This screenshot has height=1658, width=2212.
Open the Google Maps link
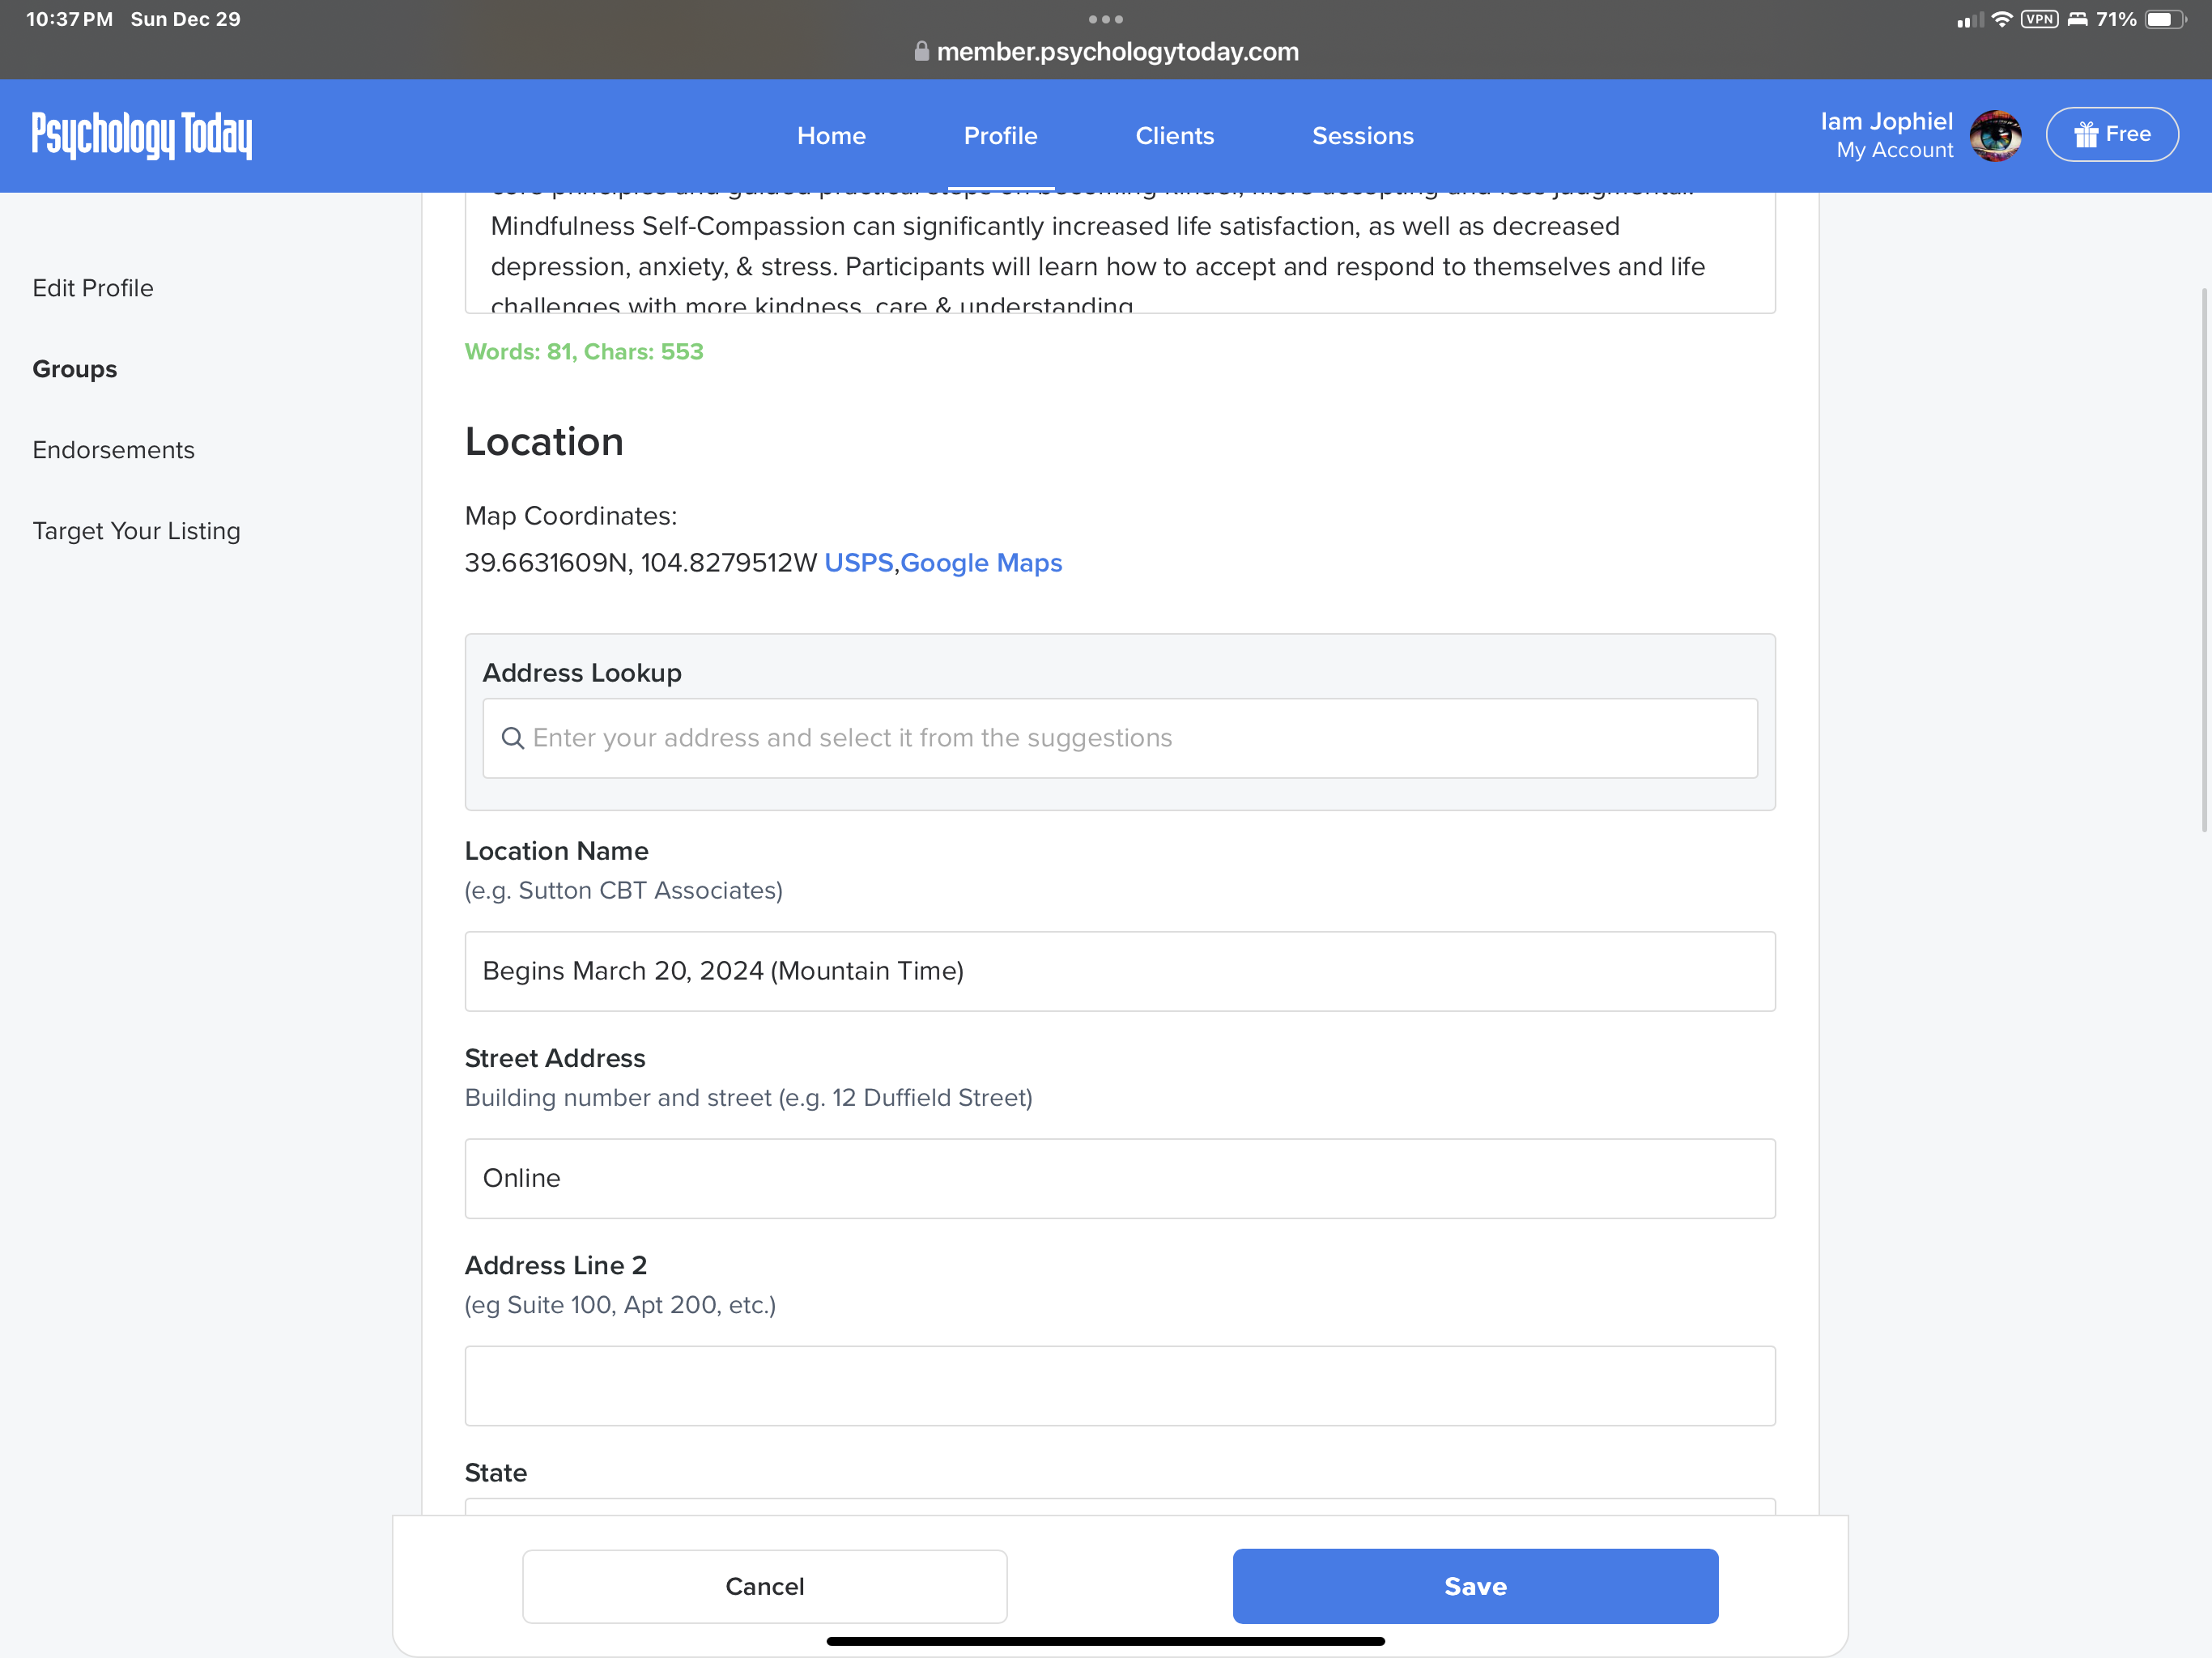pos(981,563)
